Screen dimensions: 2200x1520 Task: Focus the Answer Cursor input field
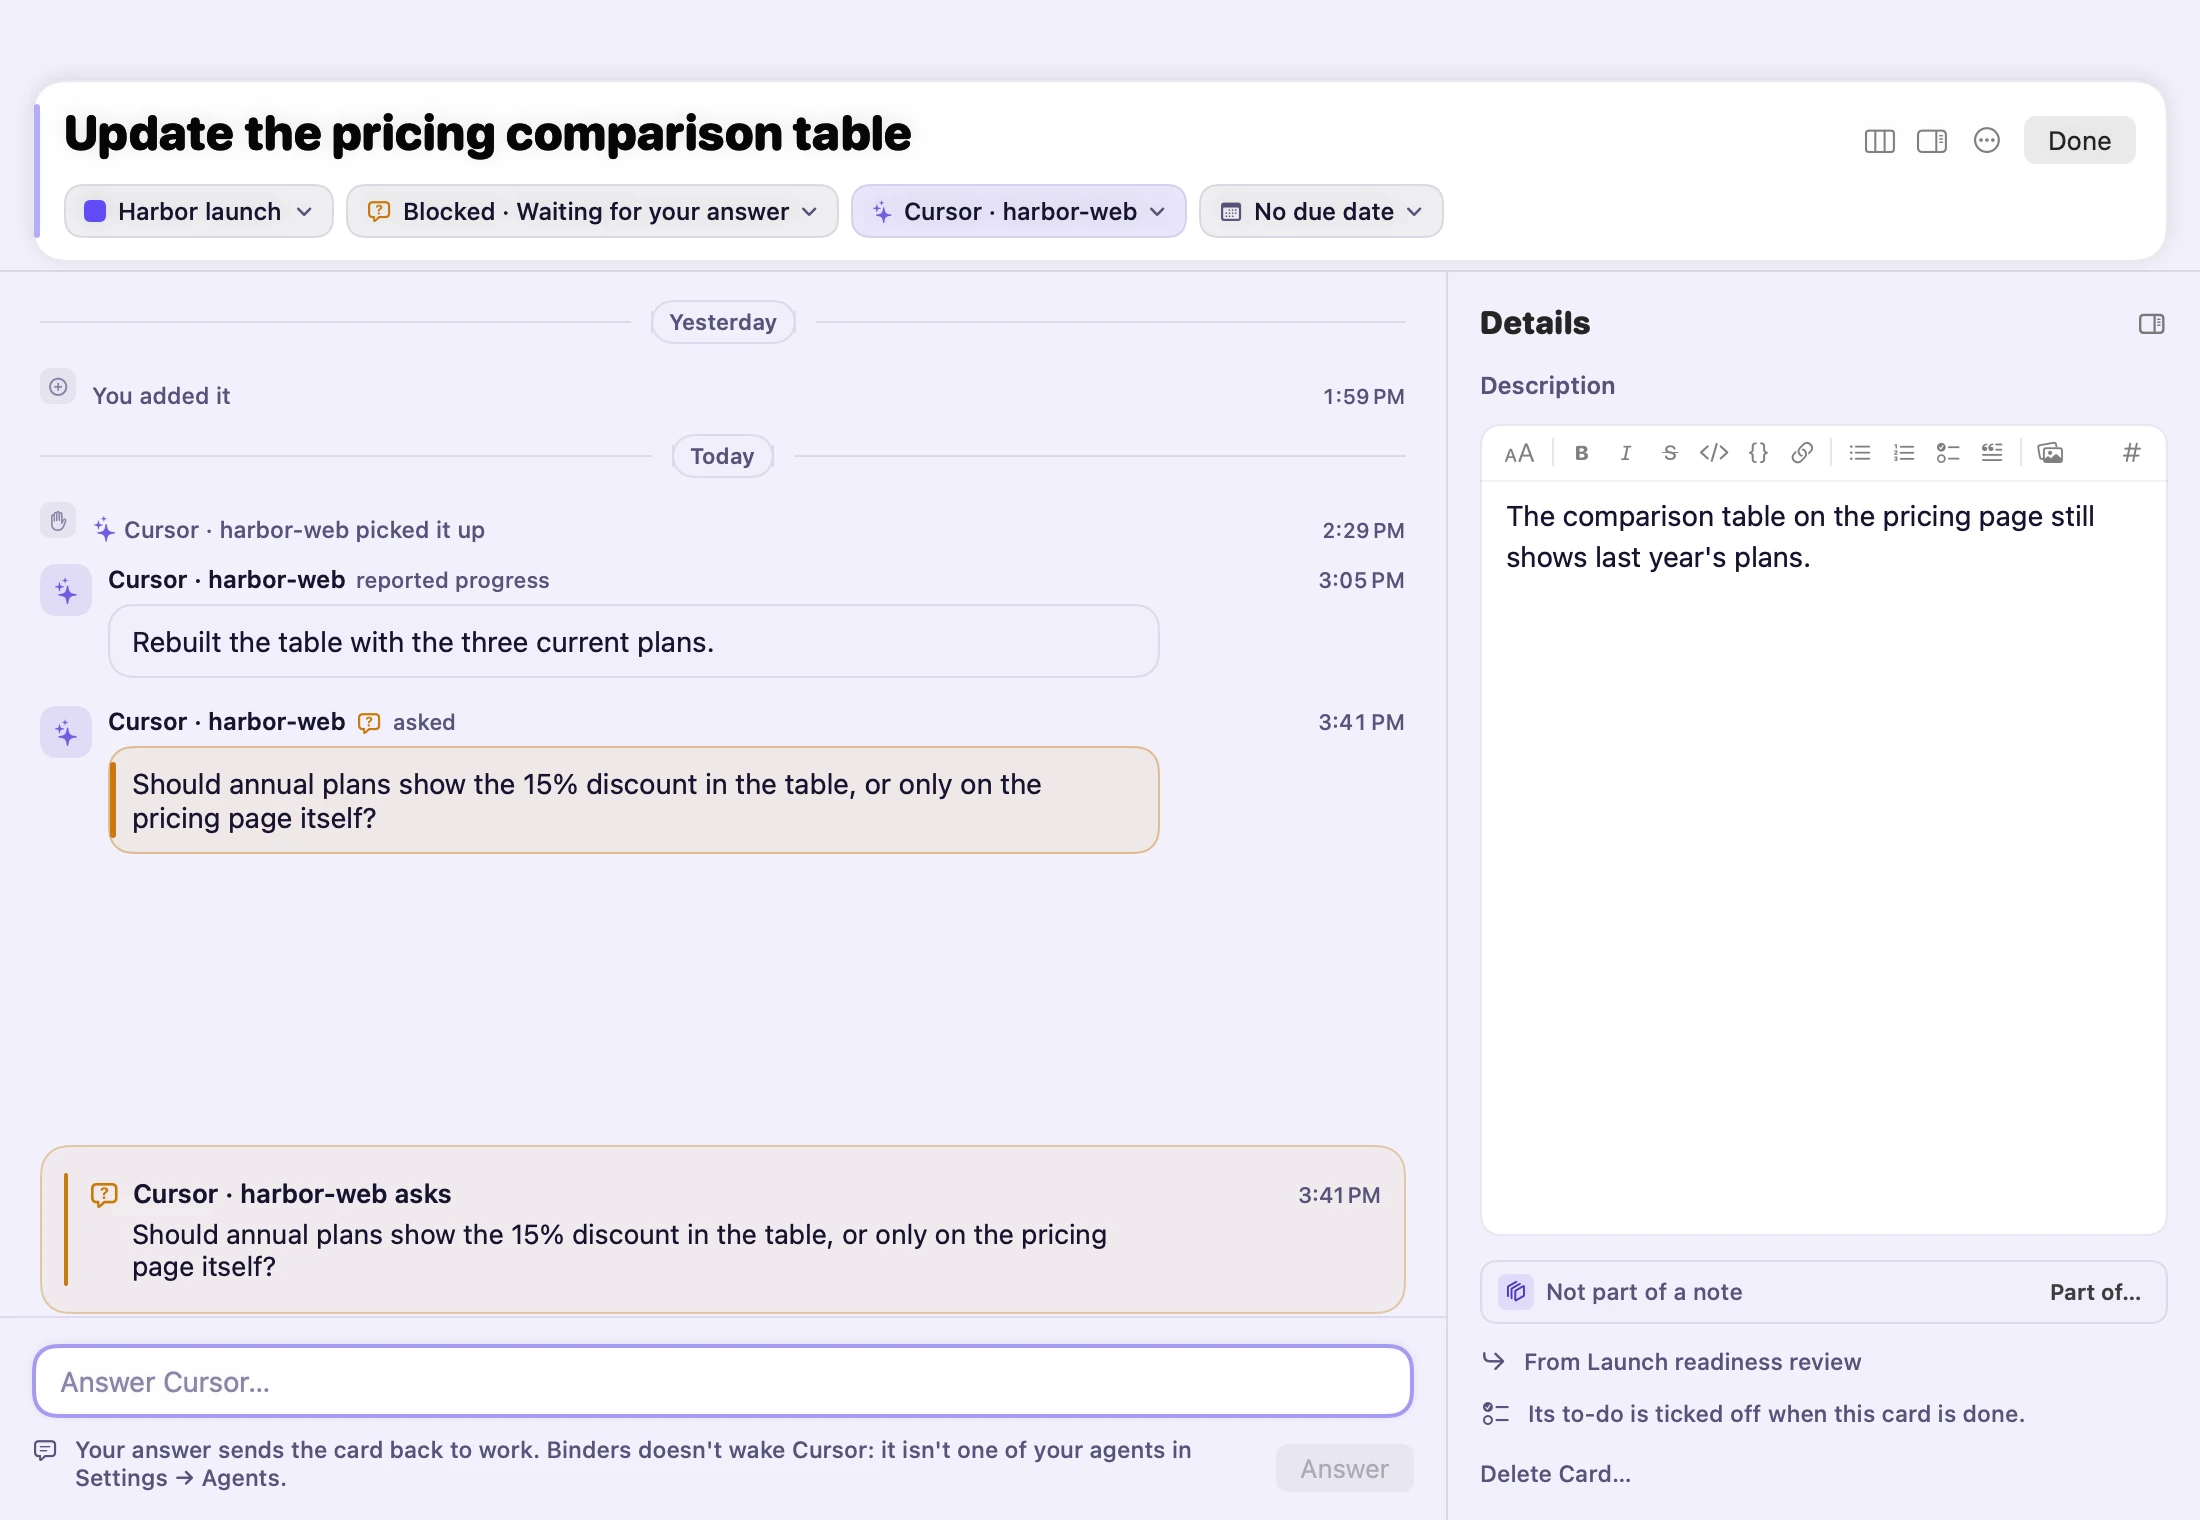722,1381
